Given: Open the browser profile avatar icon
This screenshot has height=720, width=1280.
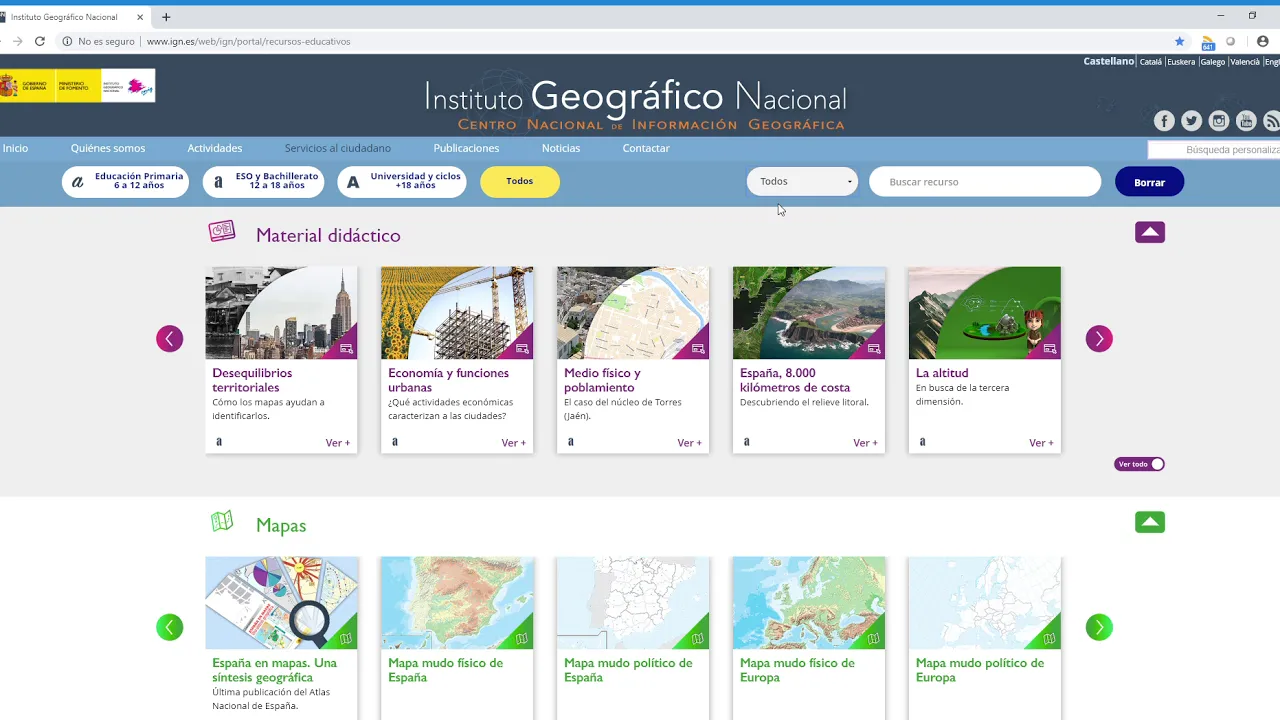Looking at the screenshot, I should [x=1262, y=41].
